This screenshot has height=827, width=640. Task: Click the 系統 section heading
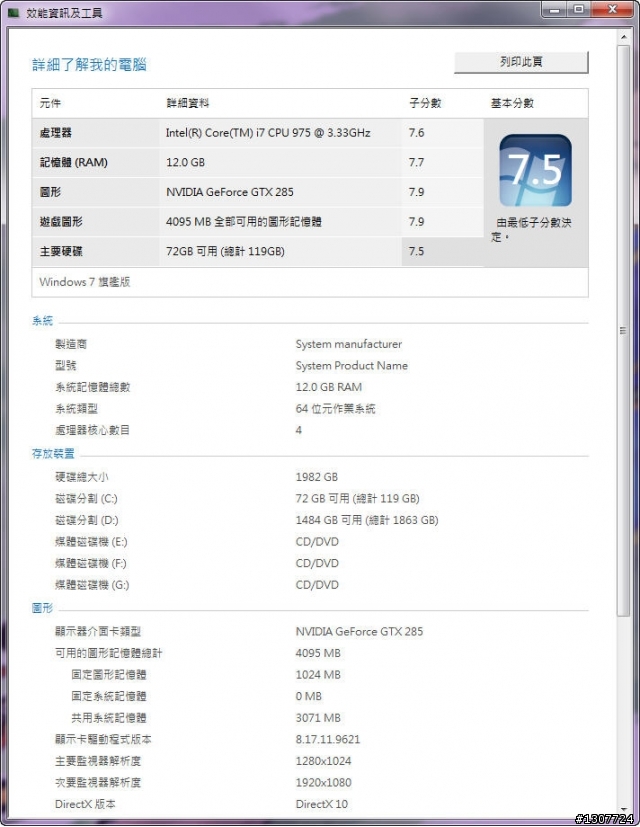[x=42, y=321]
